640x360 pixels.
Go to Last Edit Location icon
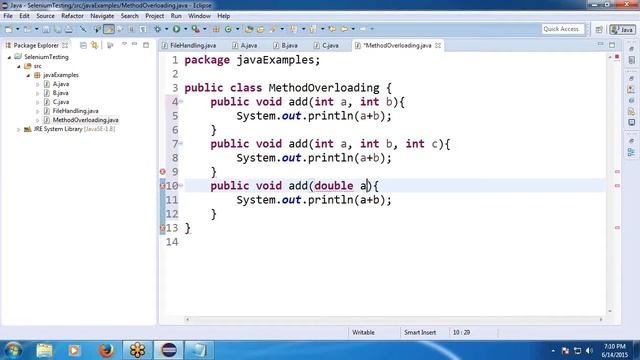(332, 29)
